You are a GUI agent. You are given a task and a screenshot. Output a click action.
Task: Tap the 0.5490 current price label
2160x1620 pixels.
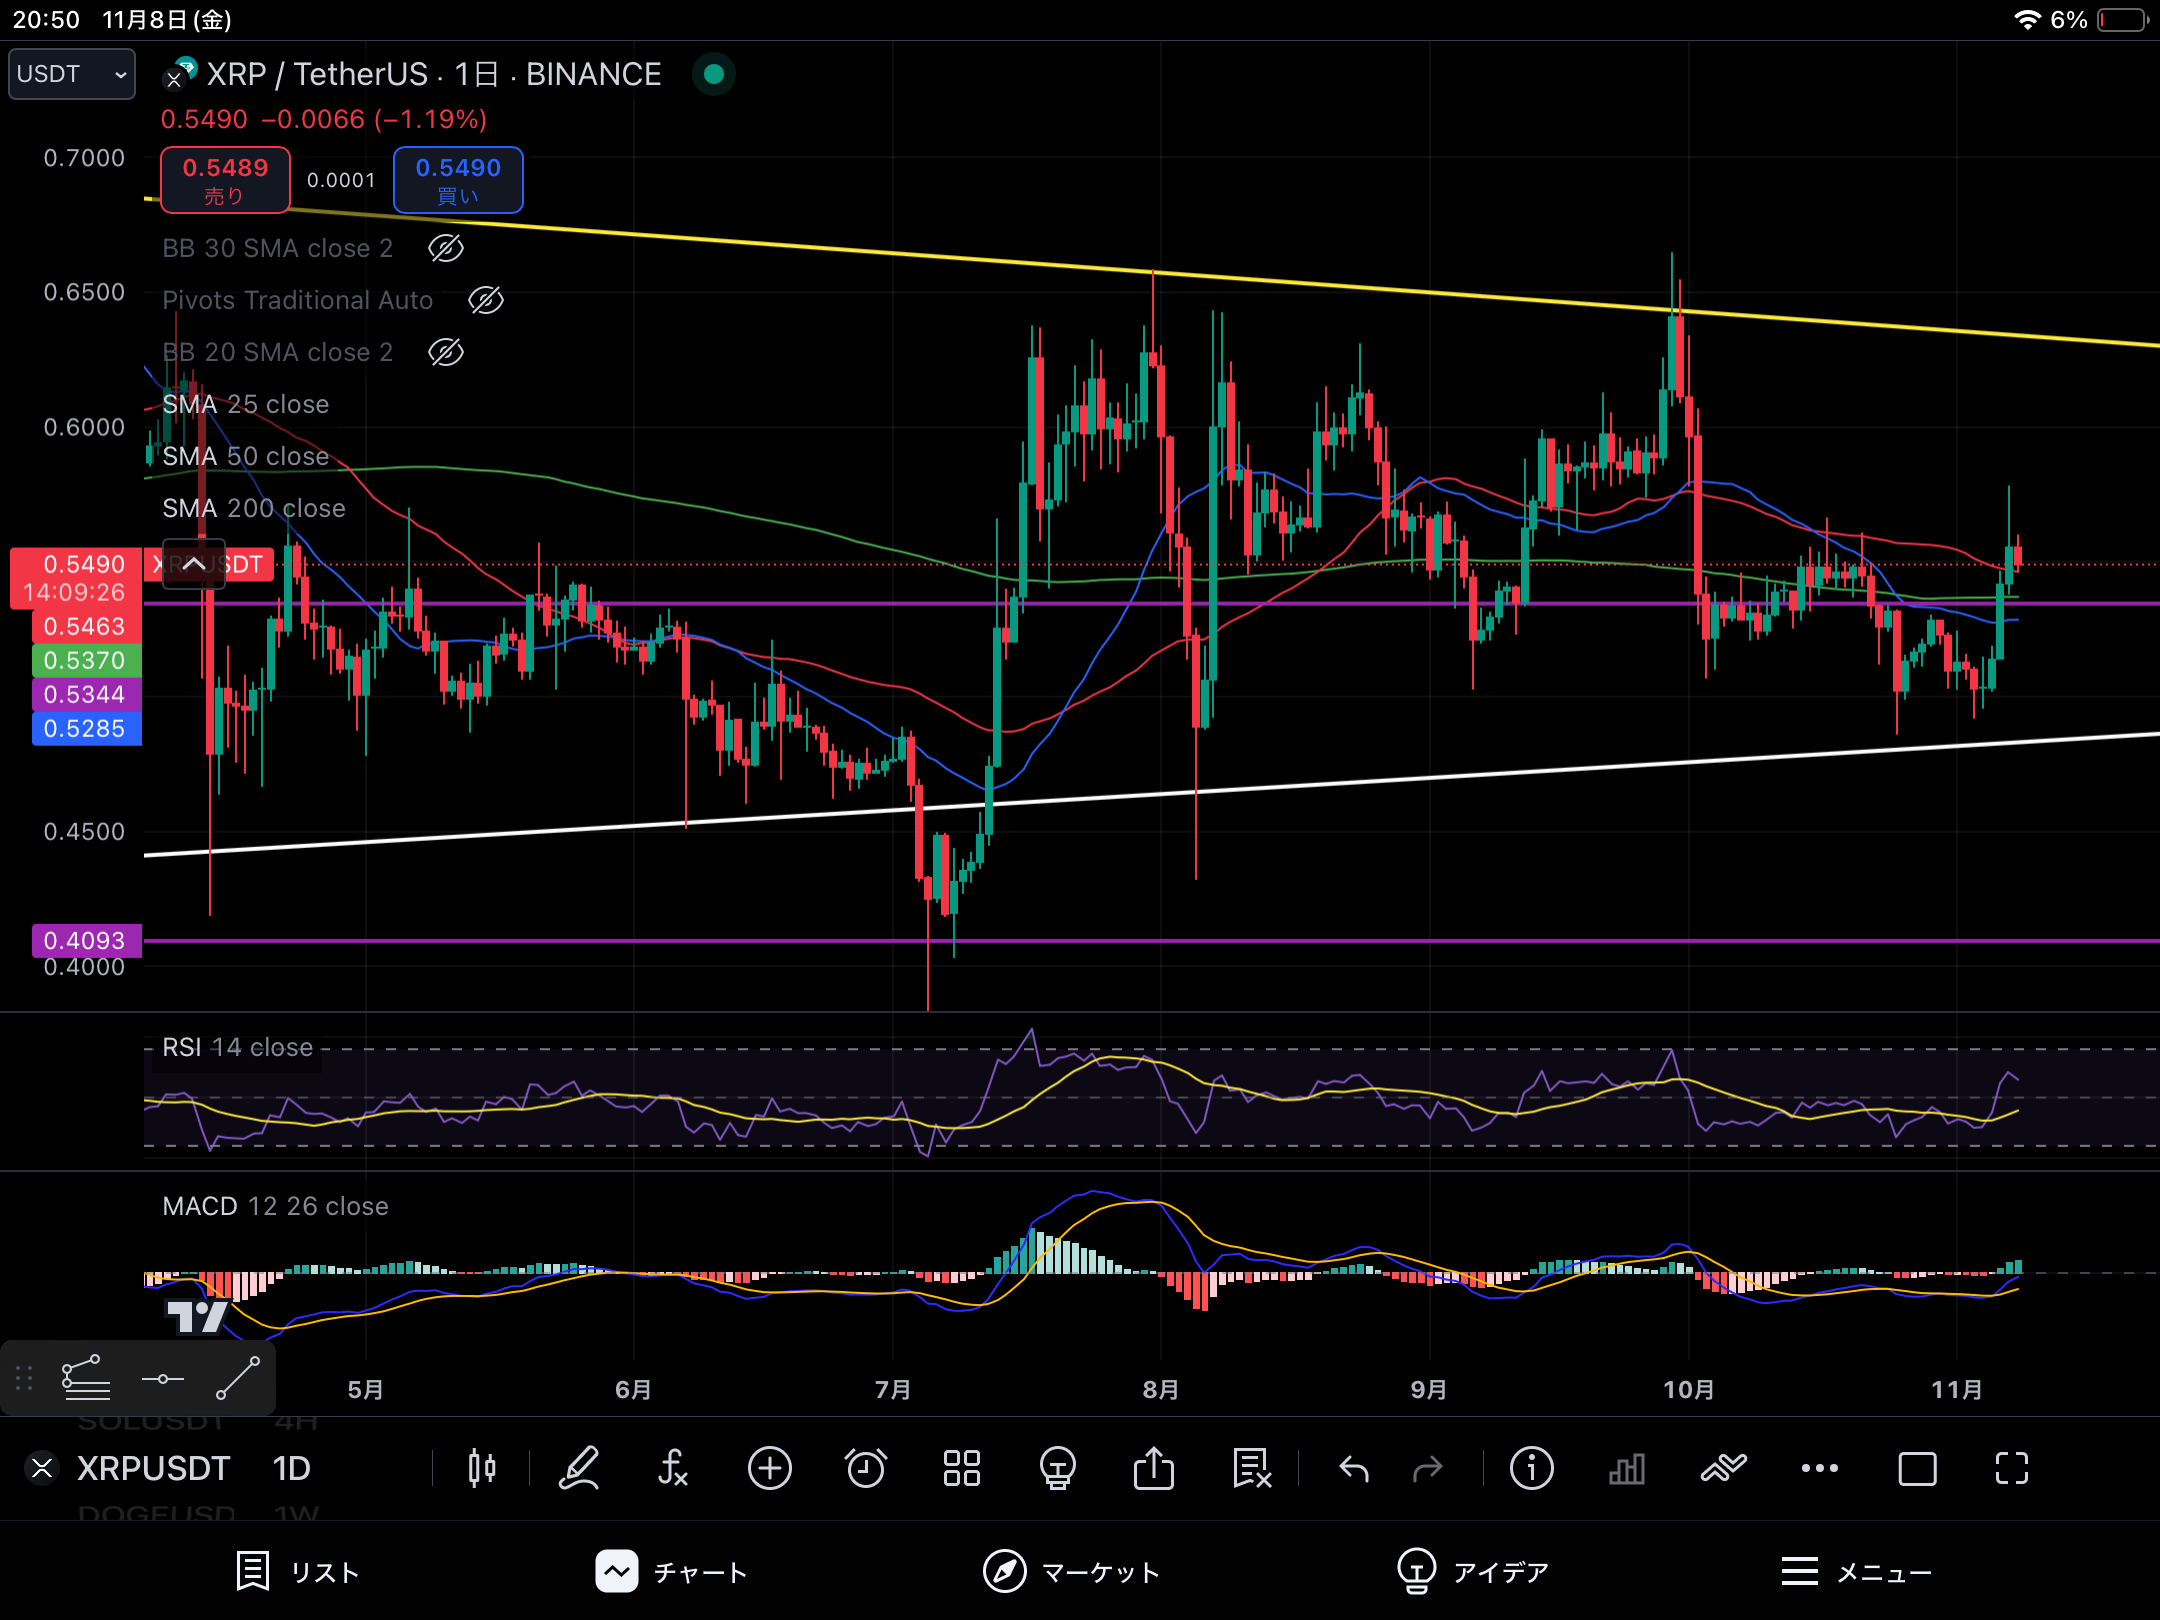tap(76, 578)
